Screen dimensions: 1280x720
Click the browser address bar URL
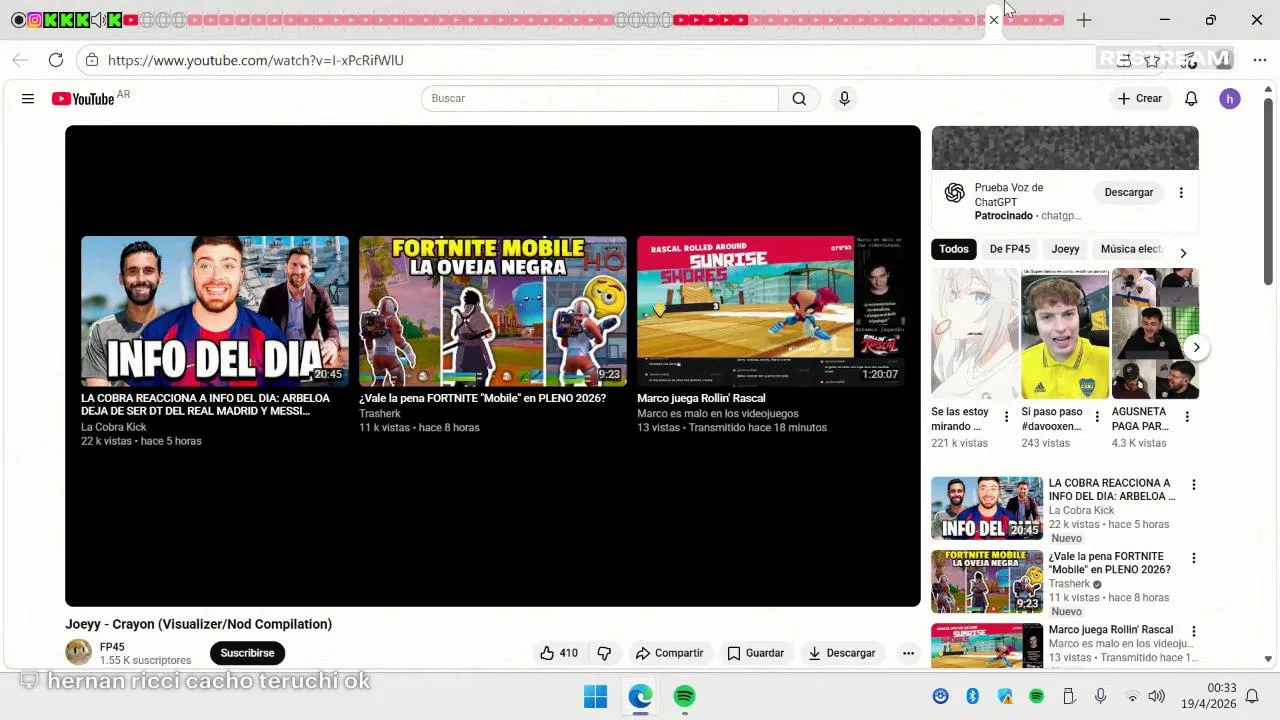(x=256, y=60)
